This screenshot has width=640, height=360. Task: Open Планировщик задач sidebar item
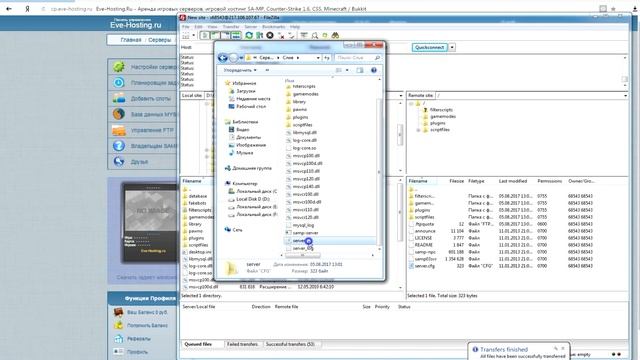tap(143, 83)
